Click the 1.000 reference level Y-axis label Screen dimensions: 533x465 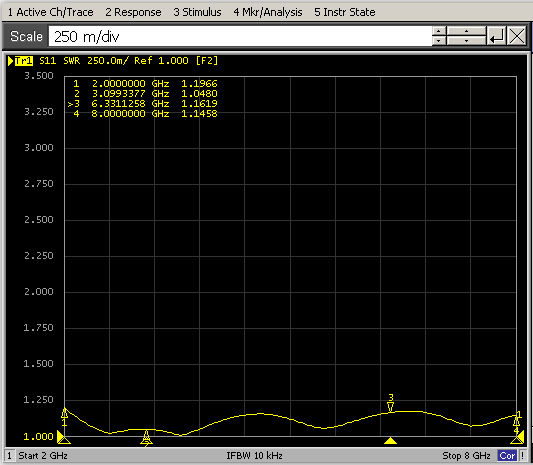[38, 436]
